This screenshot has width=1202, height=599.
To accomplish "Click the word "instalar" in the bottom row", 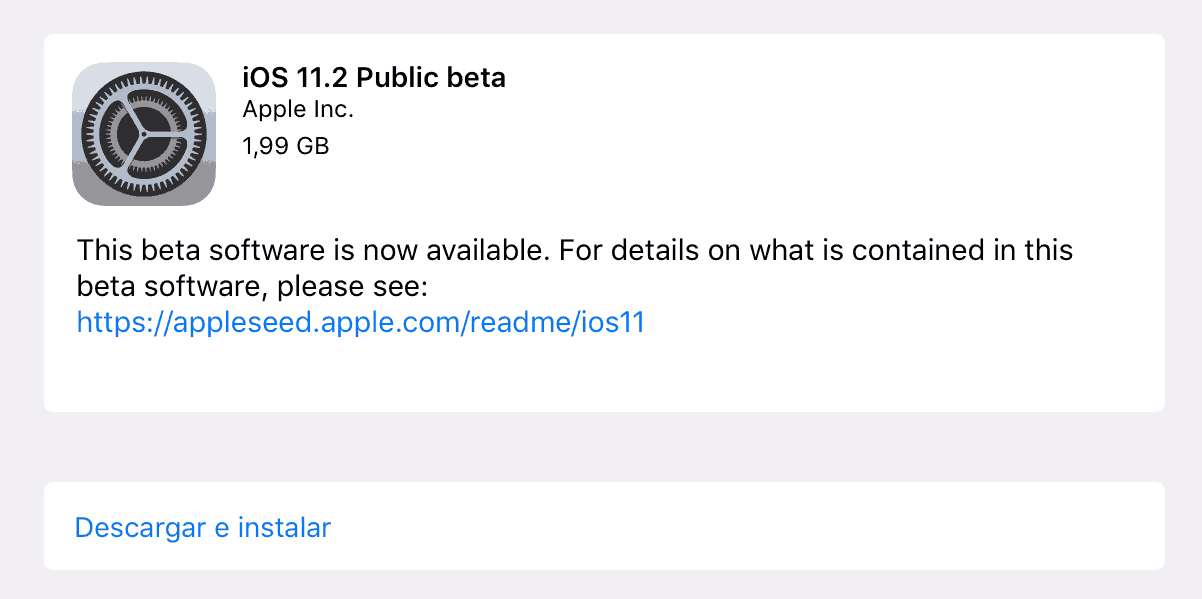I will 284,527.
